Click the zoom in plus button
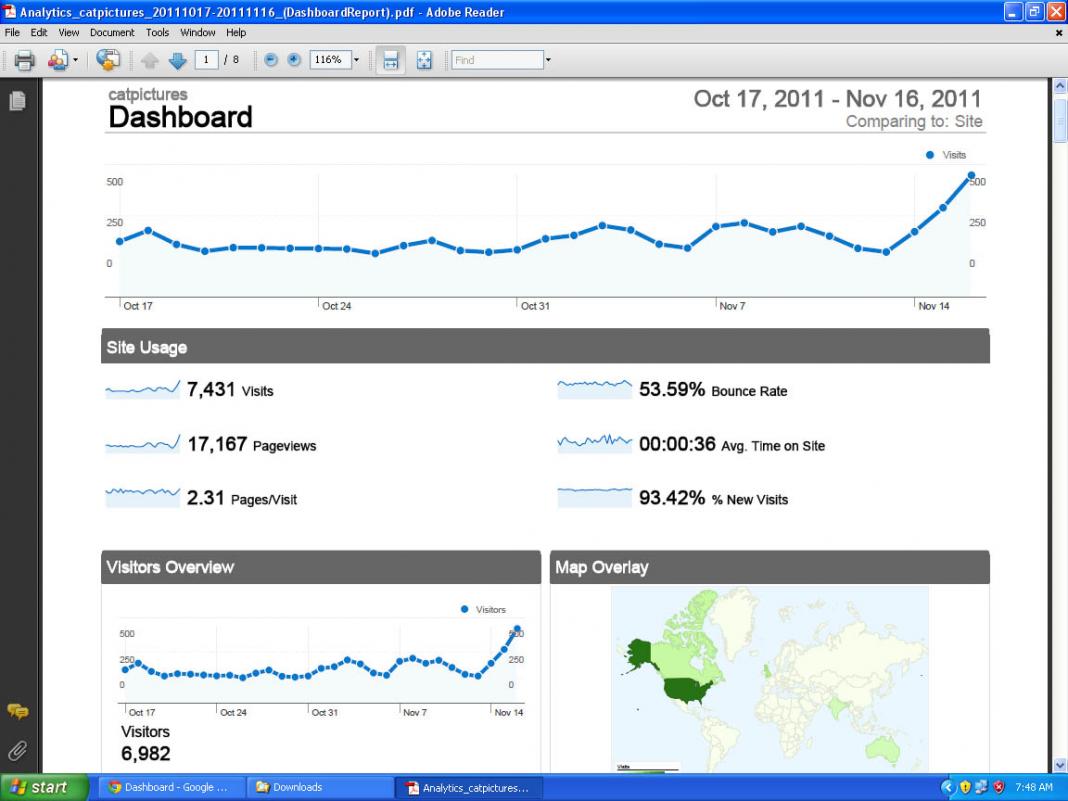1068x801 pixels. (294, 60)
